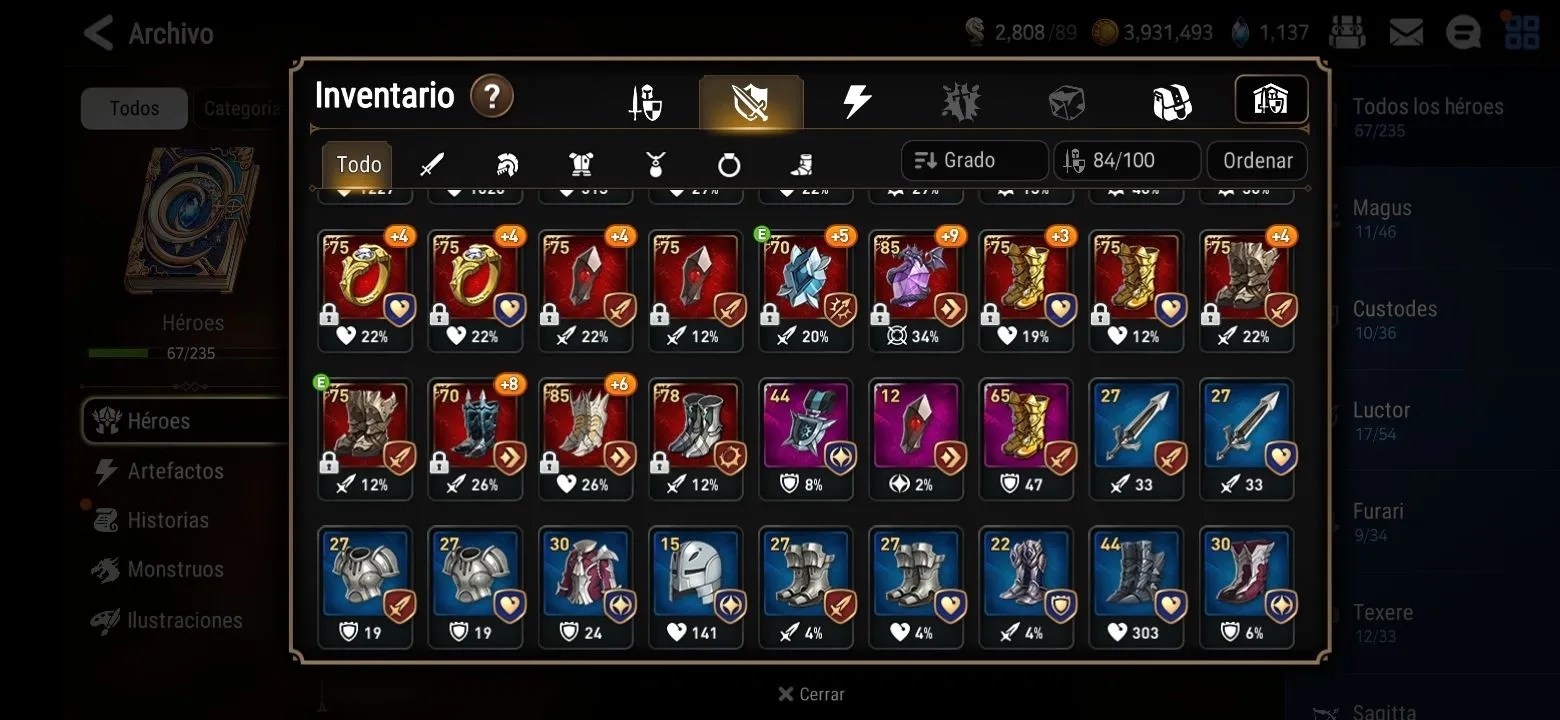Open the storage house icon button
This screenshot has height=720, width=1560.
(x=1271, y=100)
